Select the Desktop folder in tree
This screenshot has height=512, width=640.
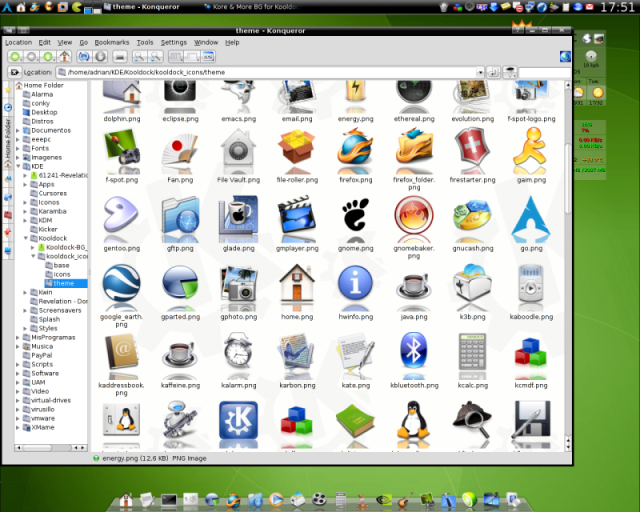[40, 112]
